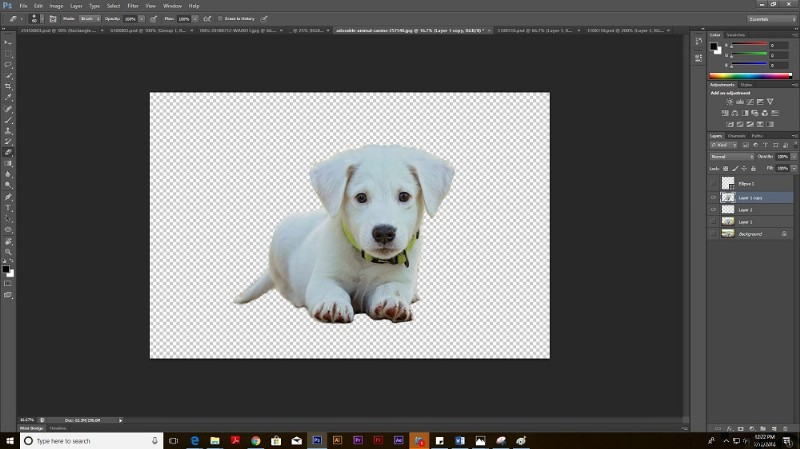Select the Eyedropper tool
The image size is (800, 449).
point(8,97)
